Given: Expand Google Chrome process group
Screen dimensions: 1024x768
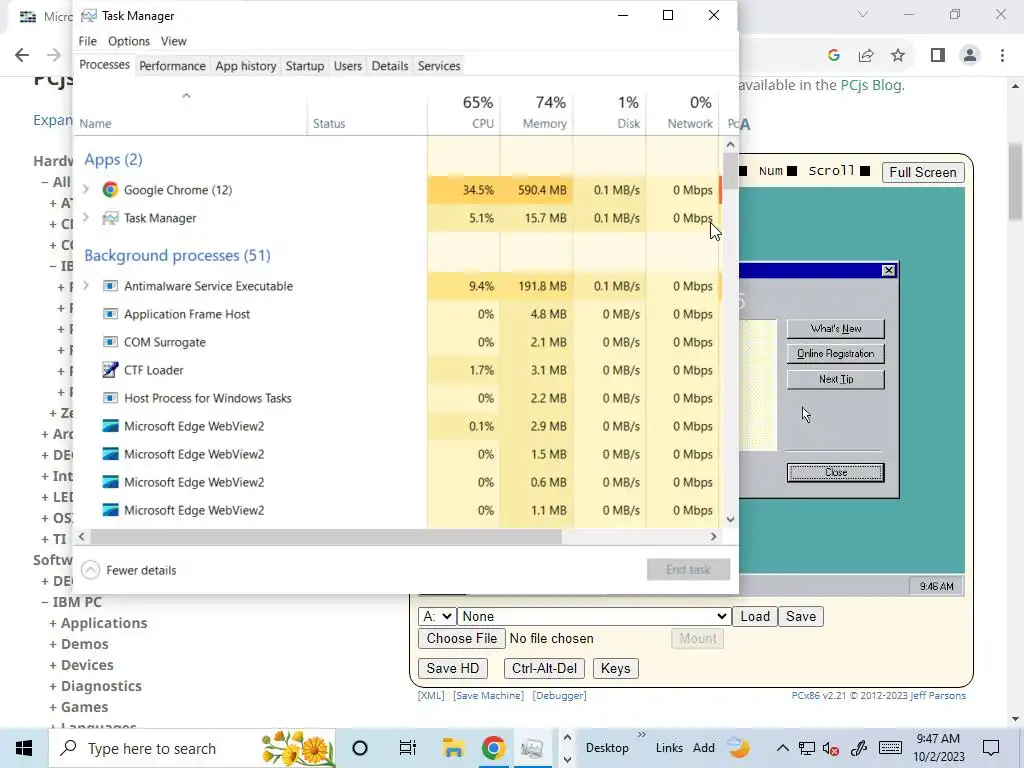Looking at the screenshot, I should 86,190.
